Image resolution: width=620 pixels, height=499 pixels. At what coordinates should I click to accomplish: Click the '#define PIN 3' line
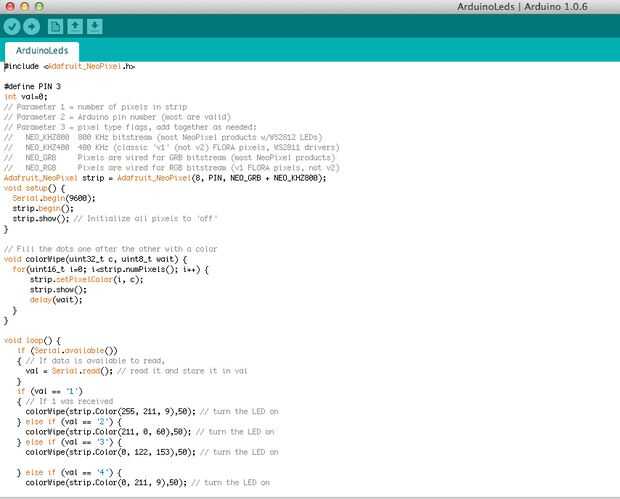[x=32, y=87]
